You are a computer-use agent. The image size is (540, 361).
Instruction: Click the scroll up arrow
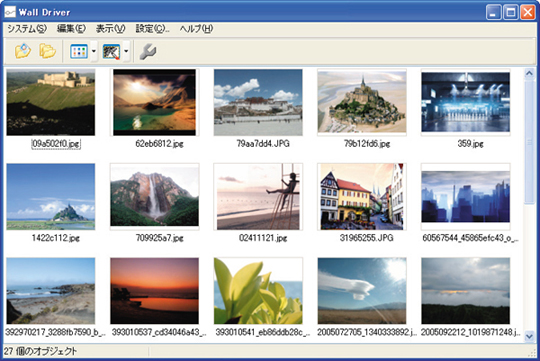[529, 73]
